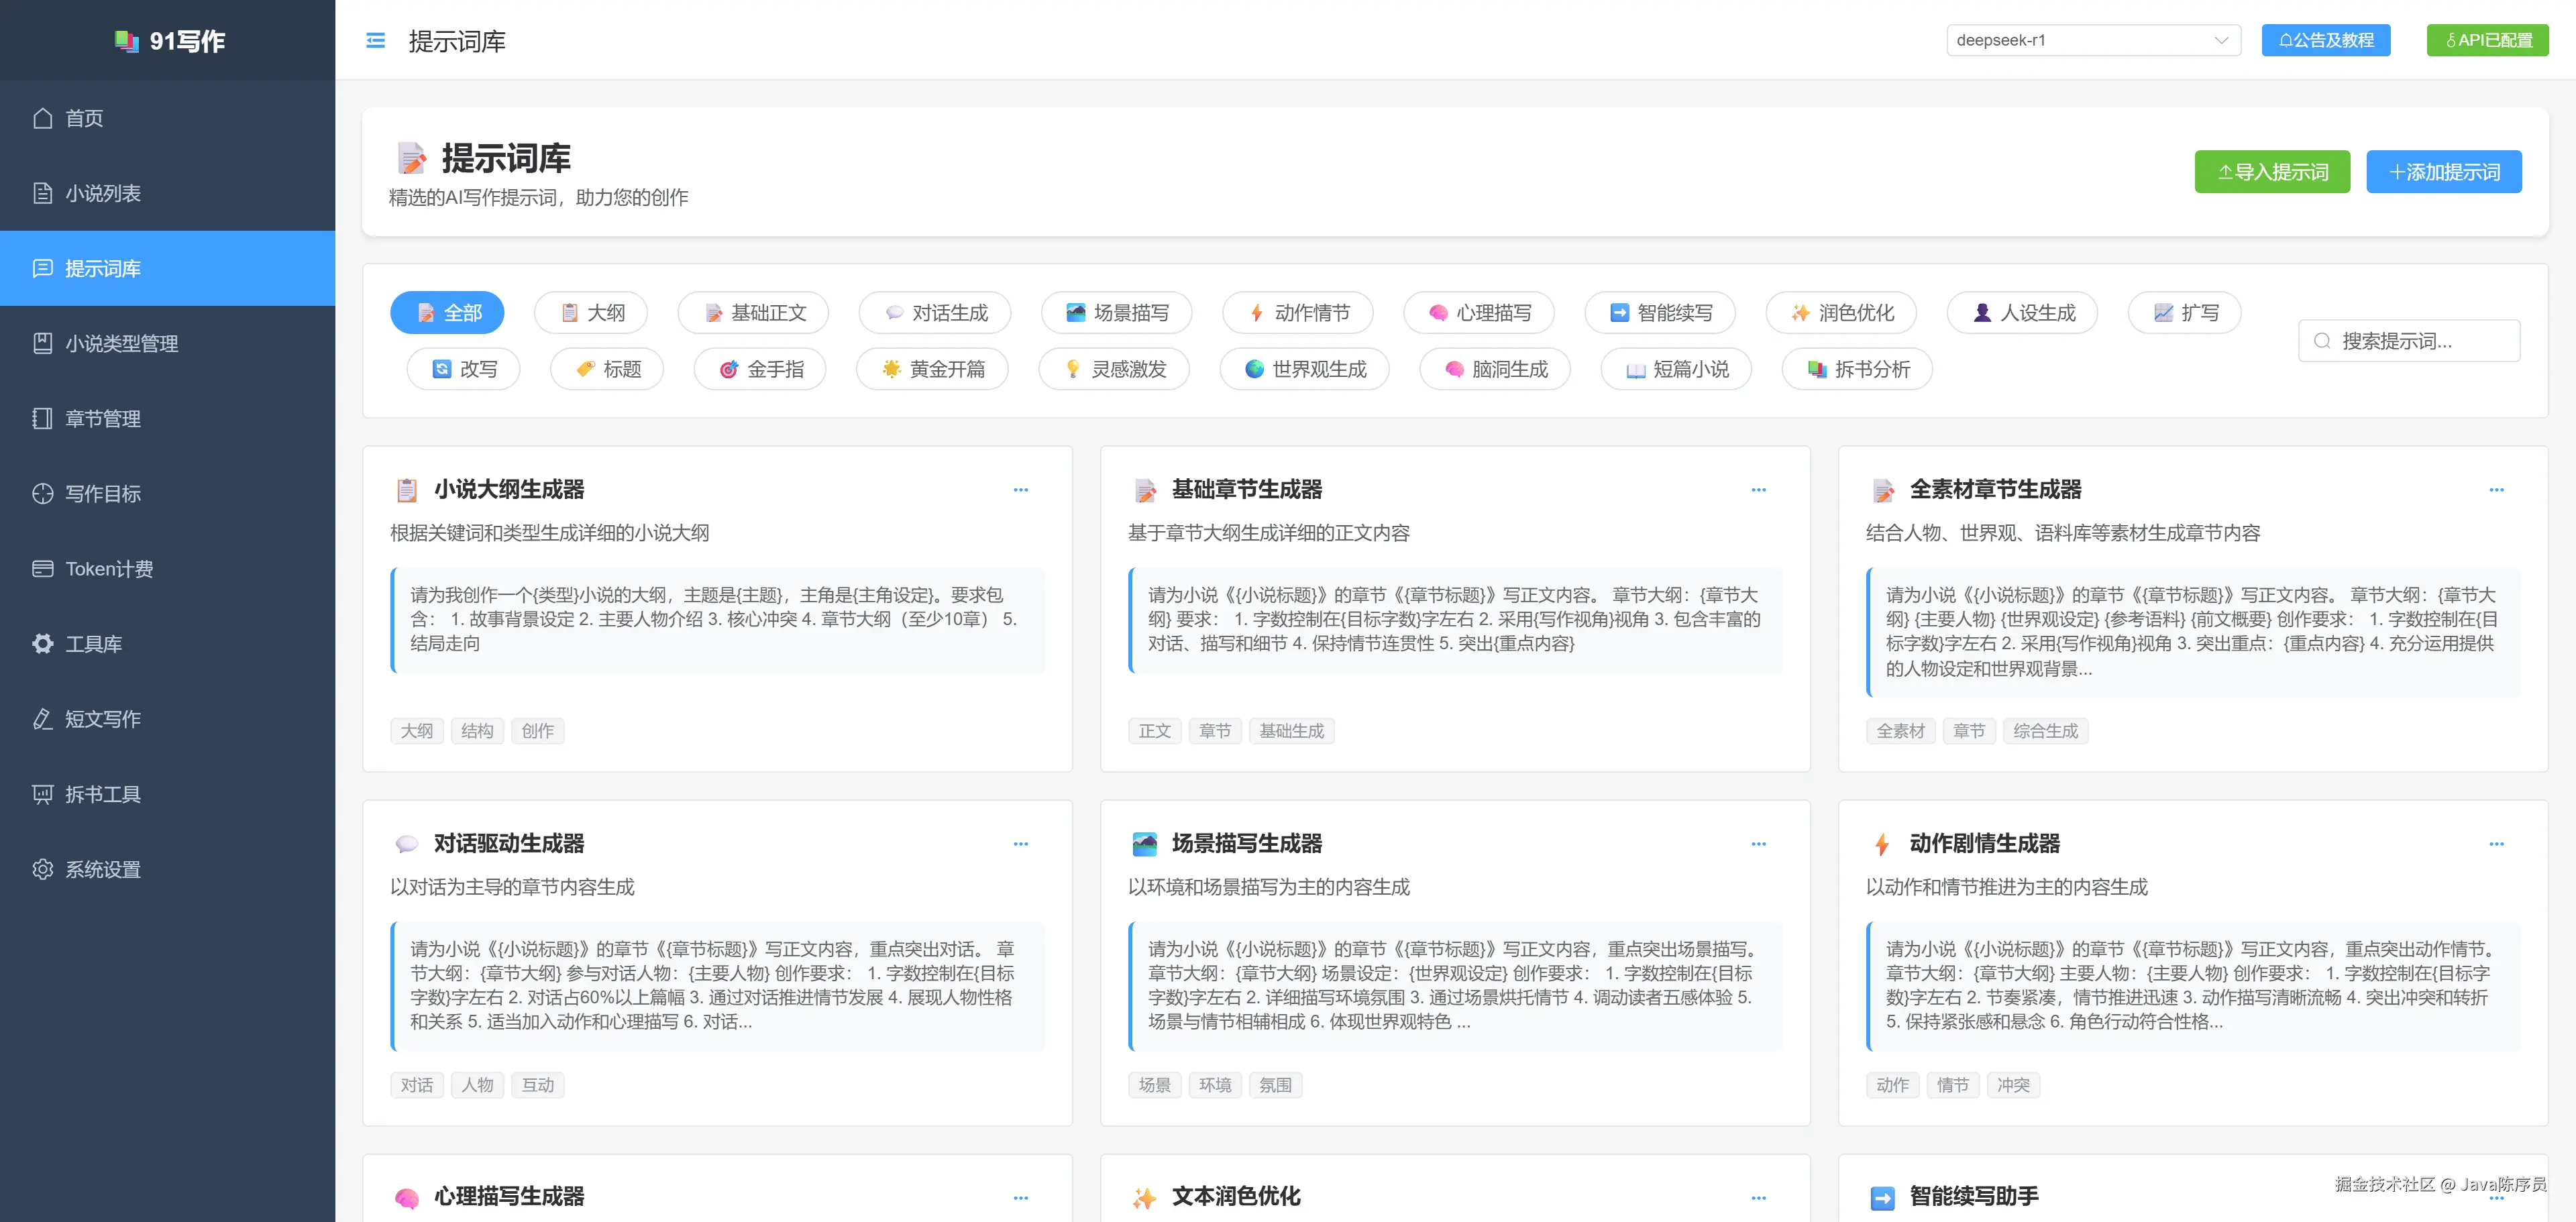Open 写作目标 sidebar item
The height and width of the screenshot is (1222, 2576).
102,494
